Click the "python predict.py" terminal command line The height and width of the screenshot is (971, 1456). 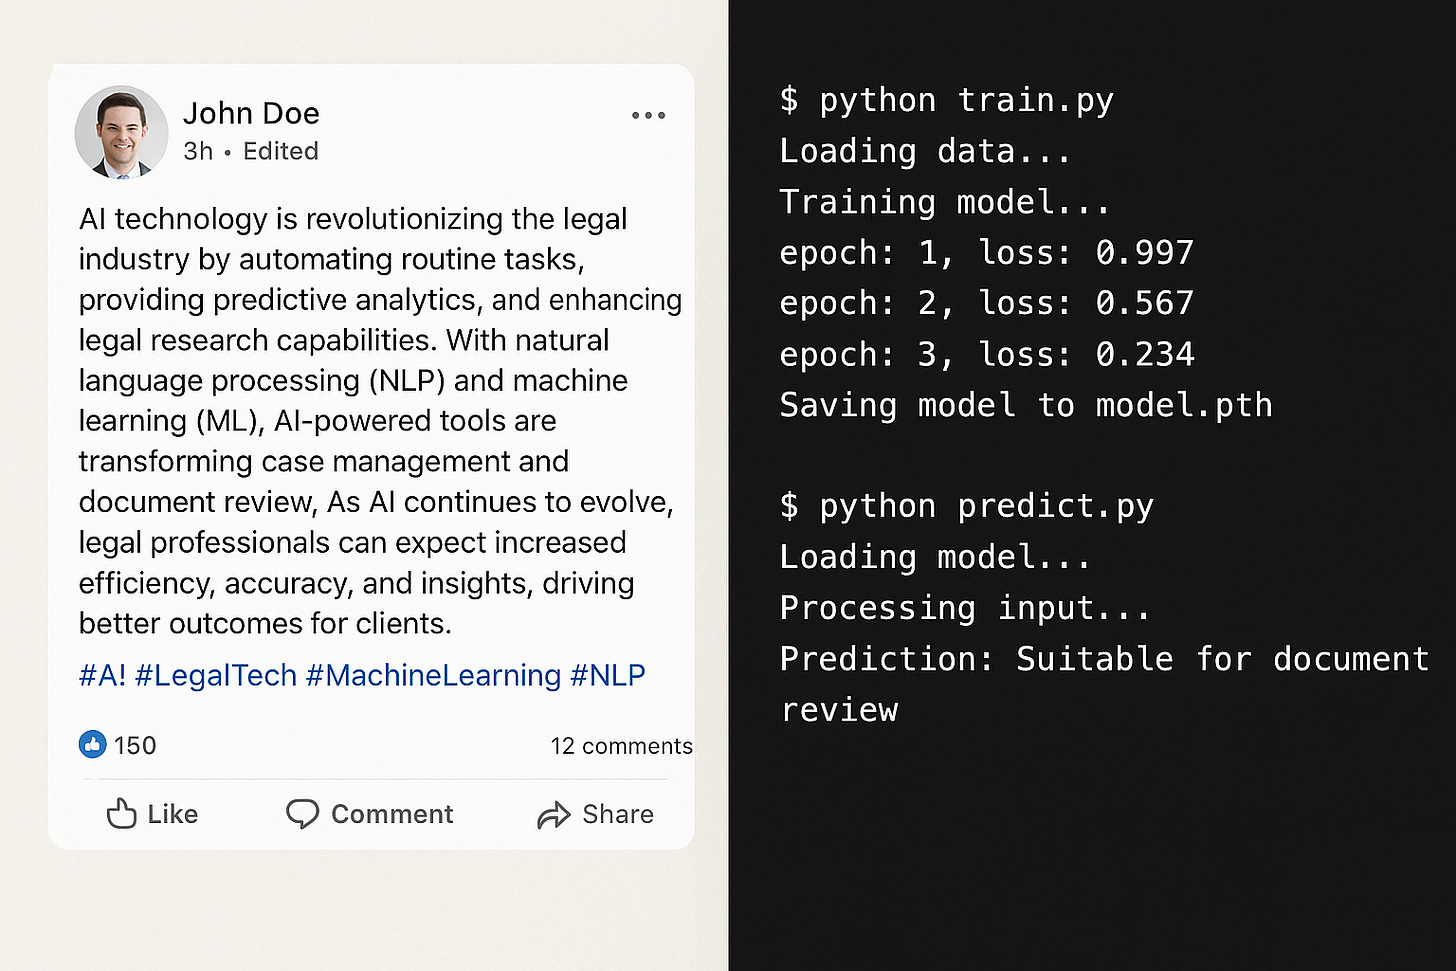[966, 506]
